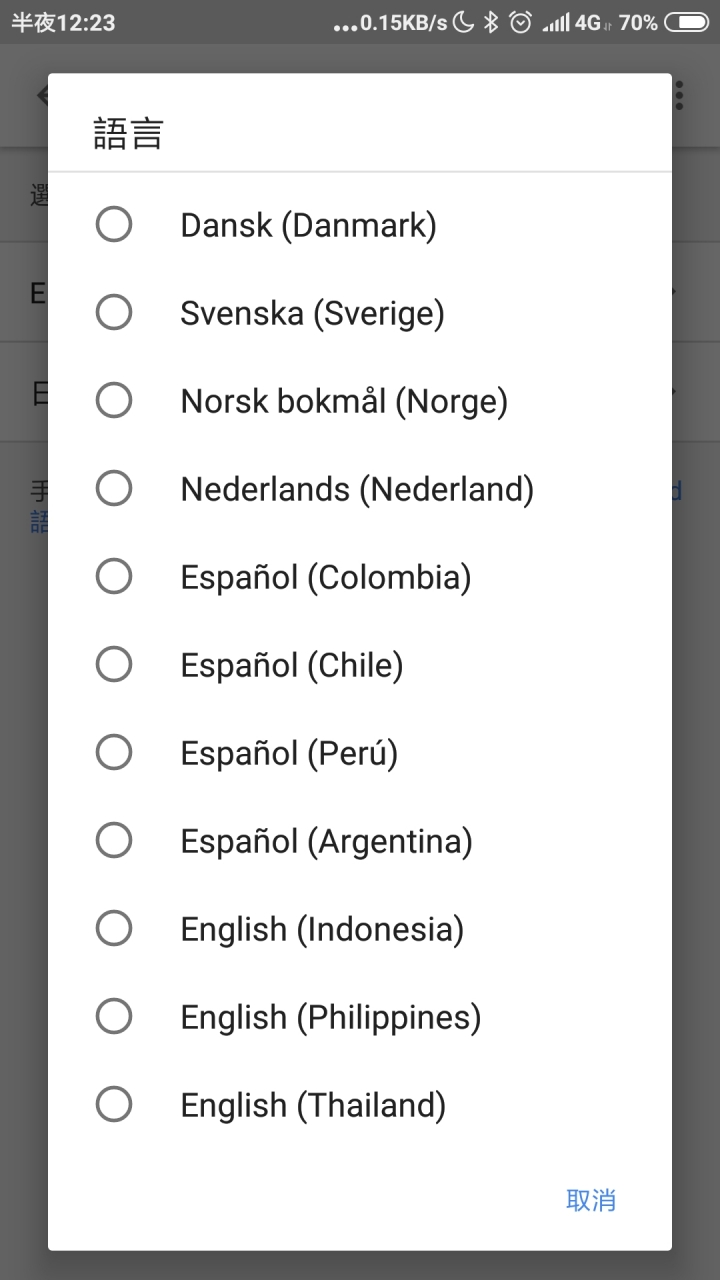Select English (Indonesia) radio button
This screenshot has width=720, height=1280.
[x=113, y=928]
